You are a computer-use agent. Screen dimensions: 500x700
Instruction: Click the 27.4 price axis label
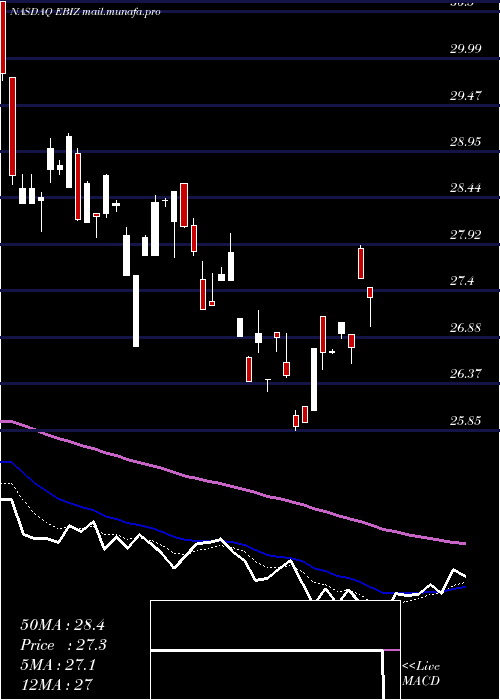point(462,281)
